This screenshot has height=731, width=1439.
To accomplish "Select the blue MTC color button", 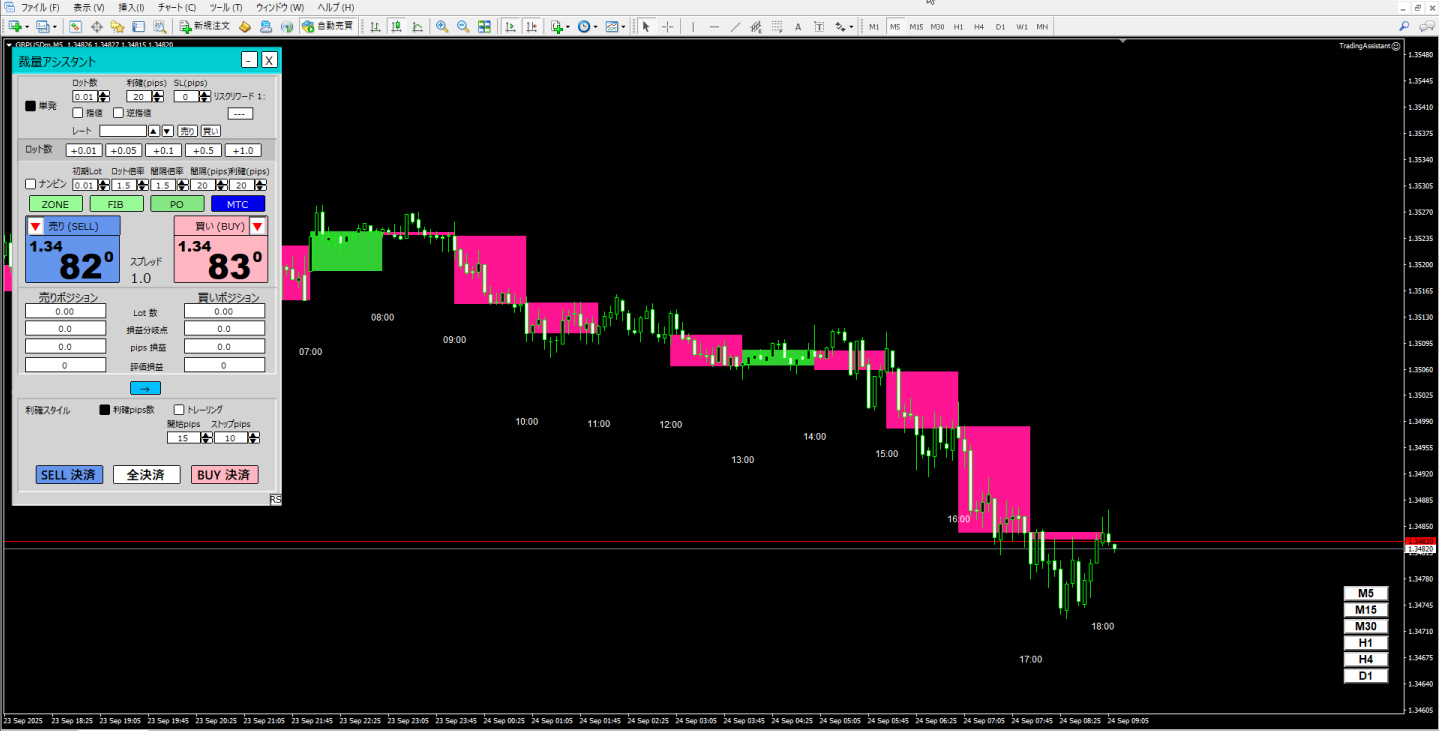I will pos(237,204).
